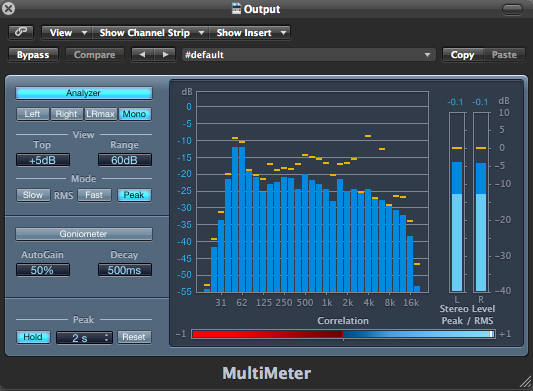Open the #default preset dropdown

(308, 55)
